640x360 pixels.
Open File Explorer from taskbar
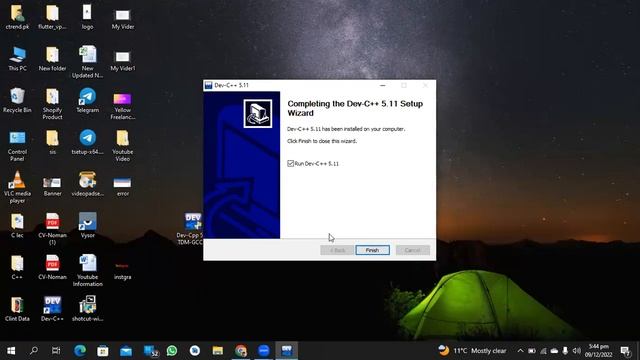[218, 351]
